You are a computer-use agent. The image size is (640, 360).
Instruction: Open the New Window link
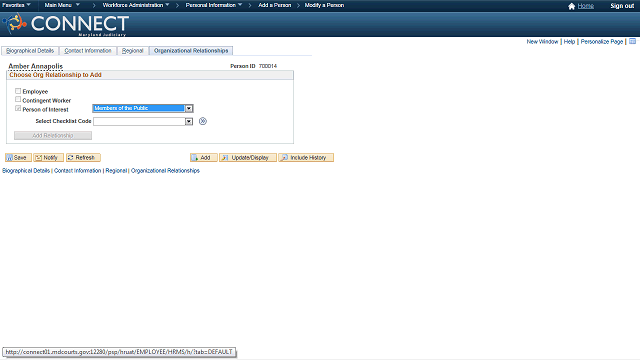pos(542,42)
